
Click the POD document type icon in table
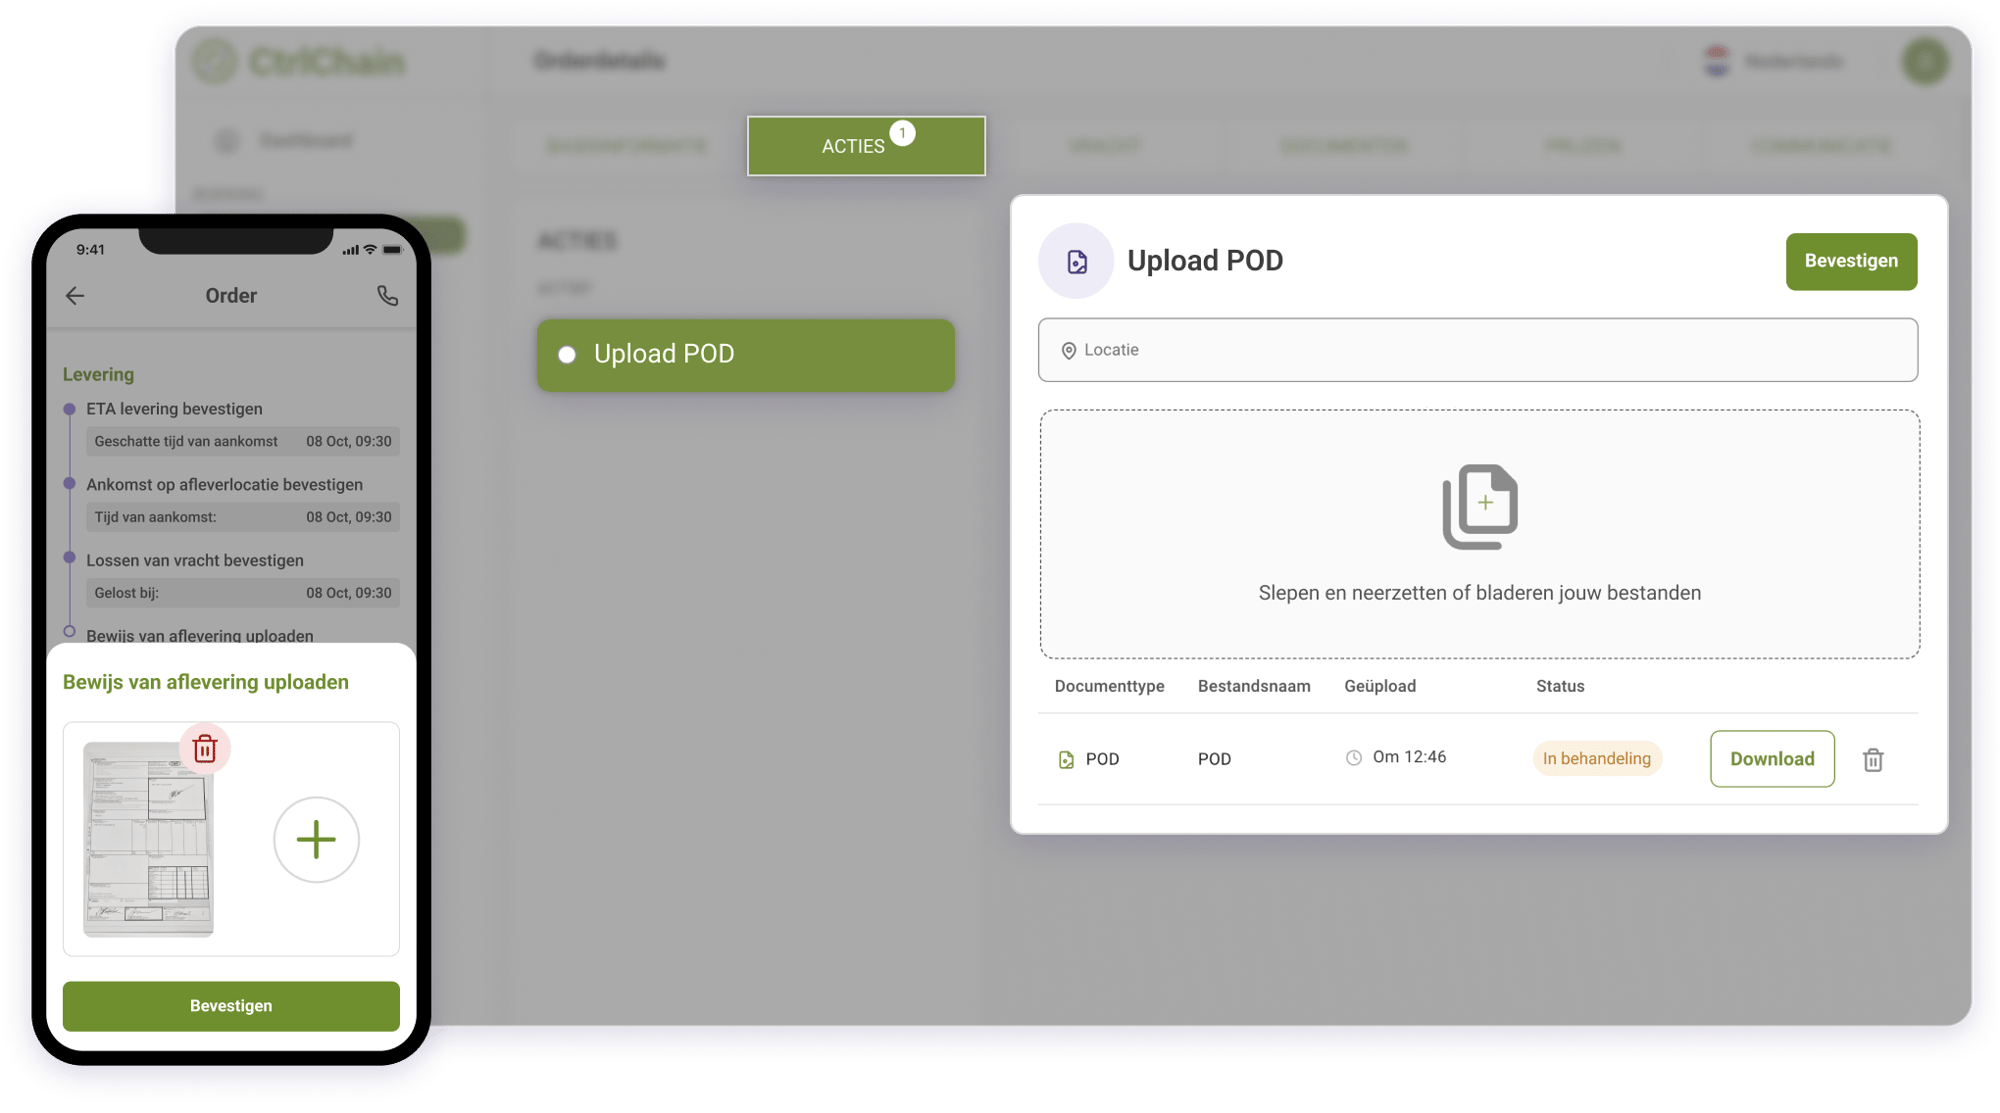click(x=1067, y=758)
